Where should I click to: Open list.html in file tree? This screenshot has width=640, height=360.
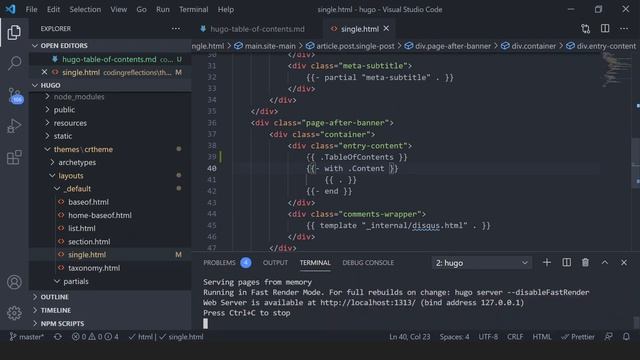click(x=82, y=228)
